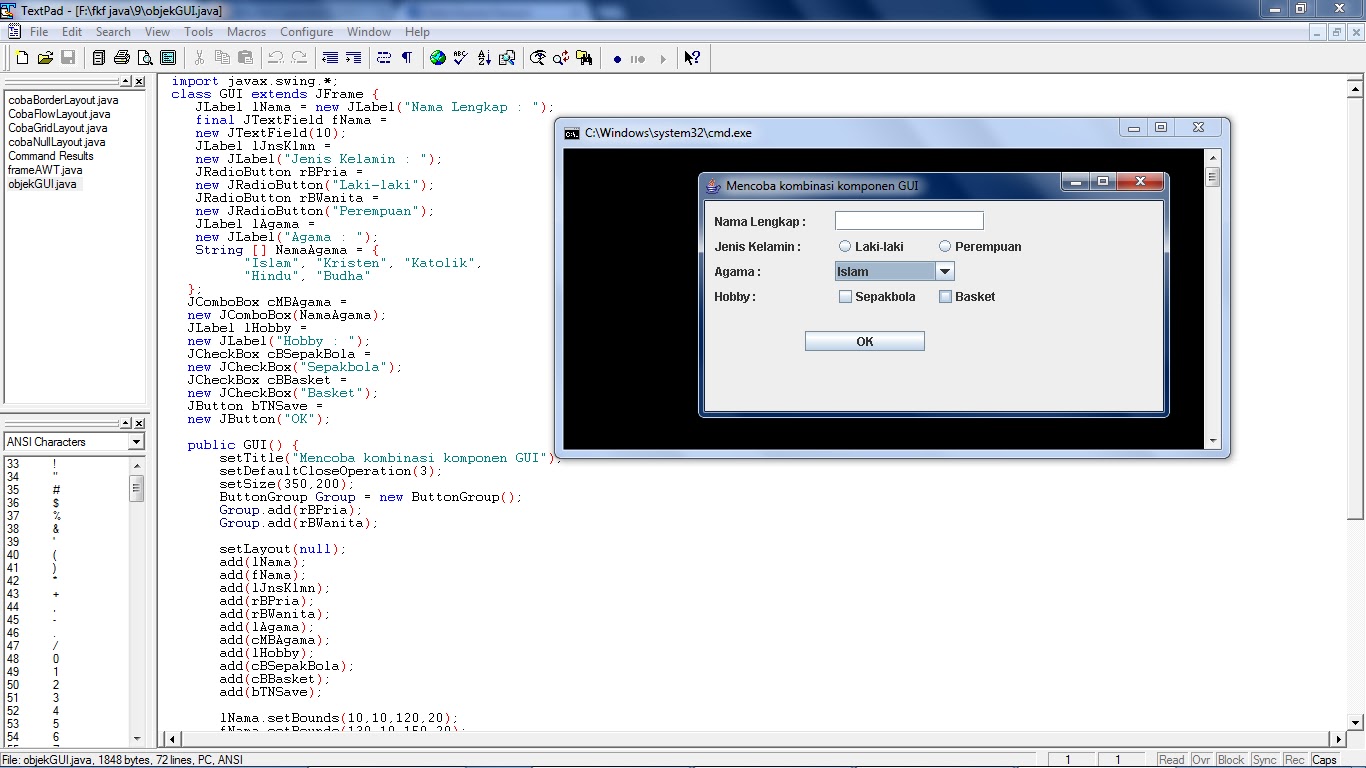Pin the document selector pane
This screenshot has height=768, width=1366.
pyautogui.click(x=126, y=82)
